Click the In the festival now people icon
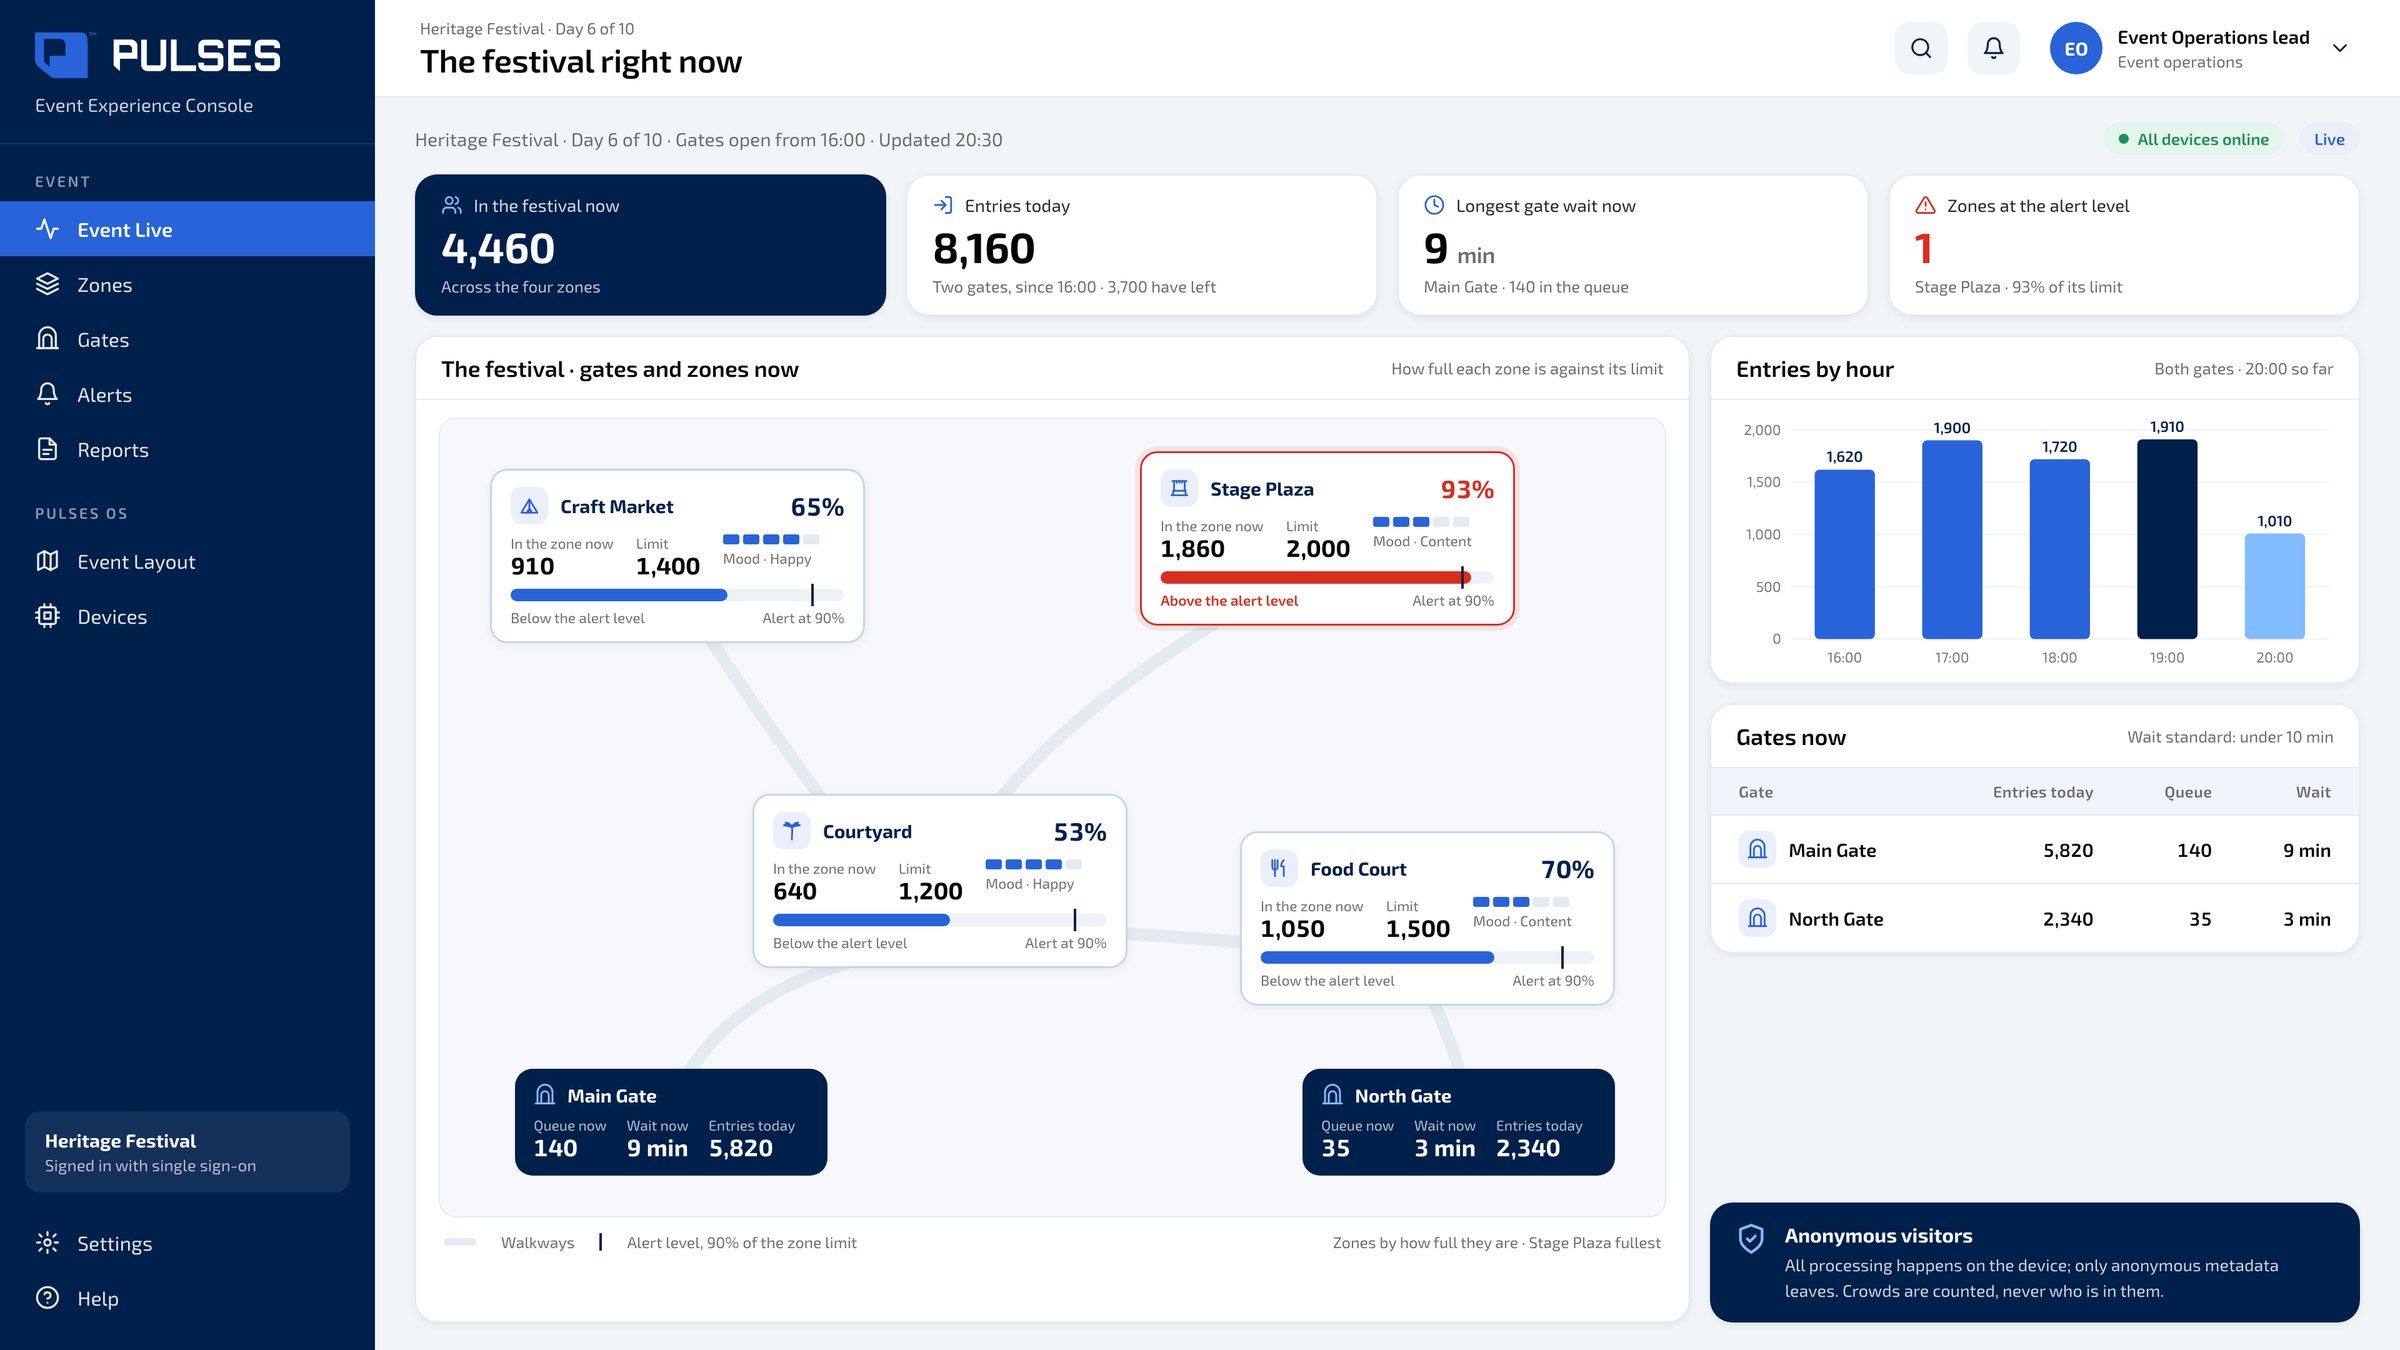 point(452,205)
